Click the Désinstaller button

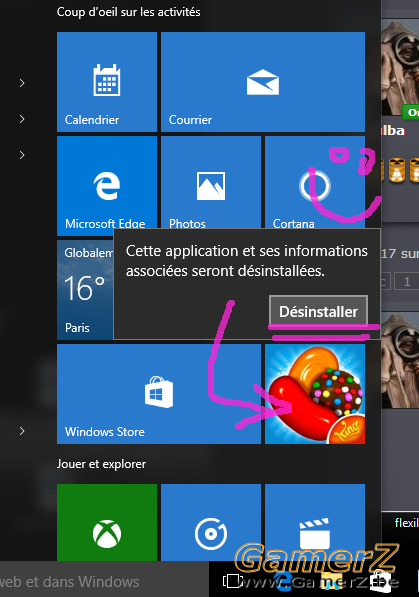coord(318,311)
